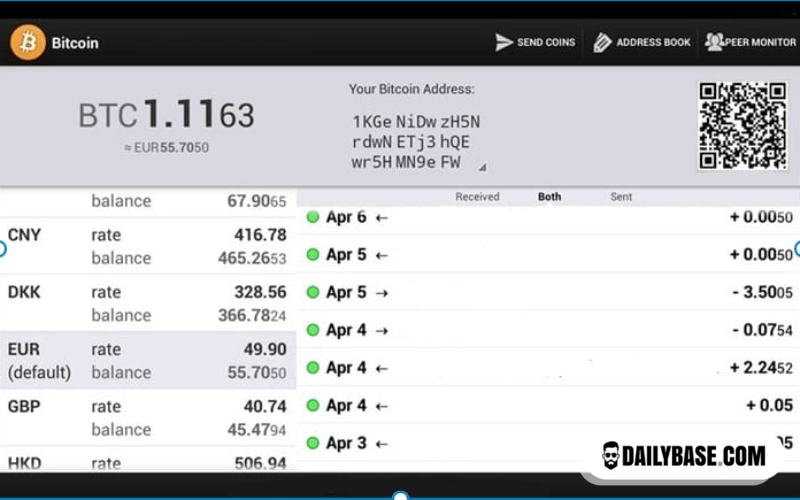
Task: Select the GBP exchange rate row
Action: point(148,418)
